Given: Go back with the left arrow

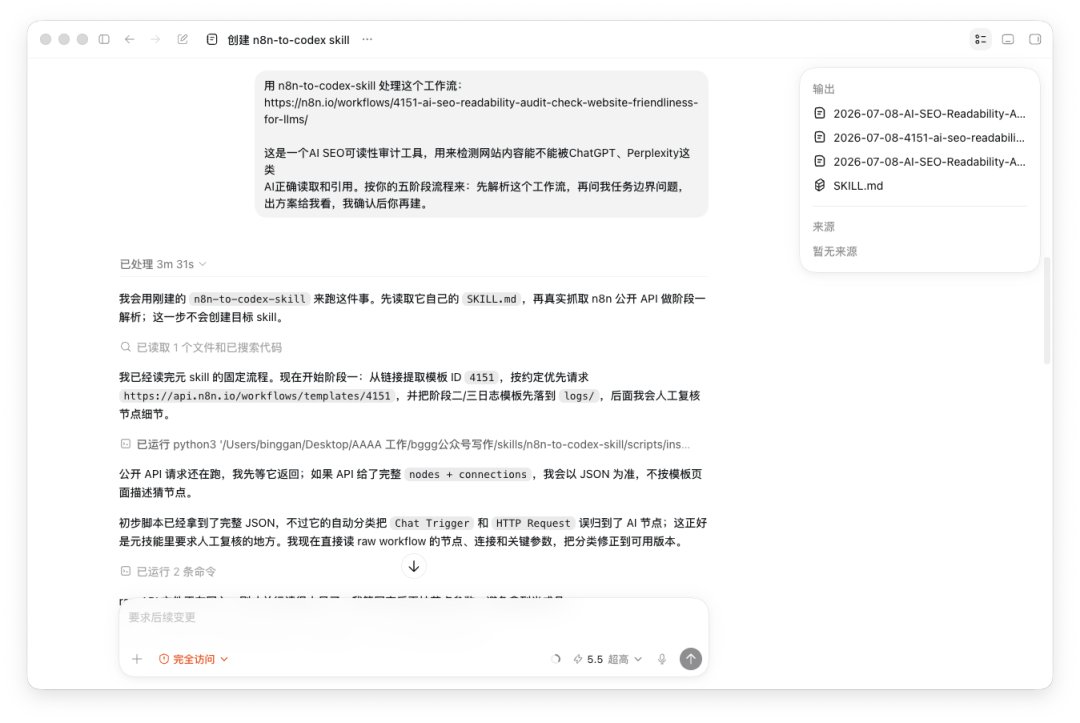Looking at the screenshot, I should pyautogui.click(x=129, y=39).
